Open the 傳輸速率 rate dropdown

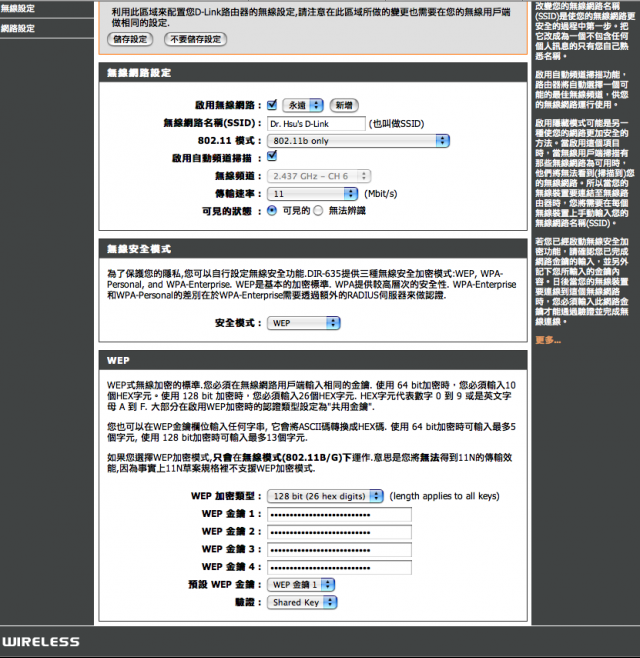point(313,194)
